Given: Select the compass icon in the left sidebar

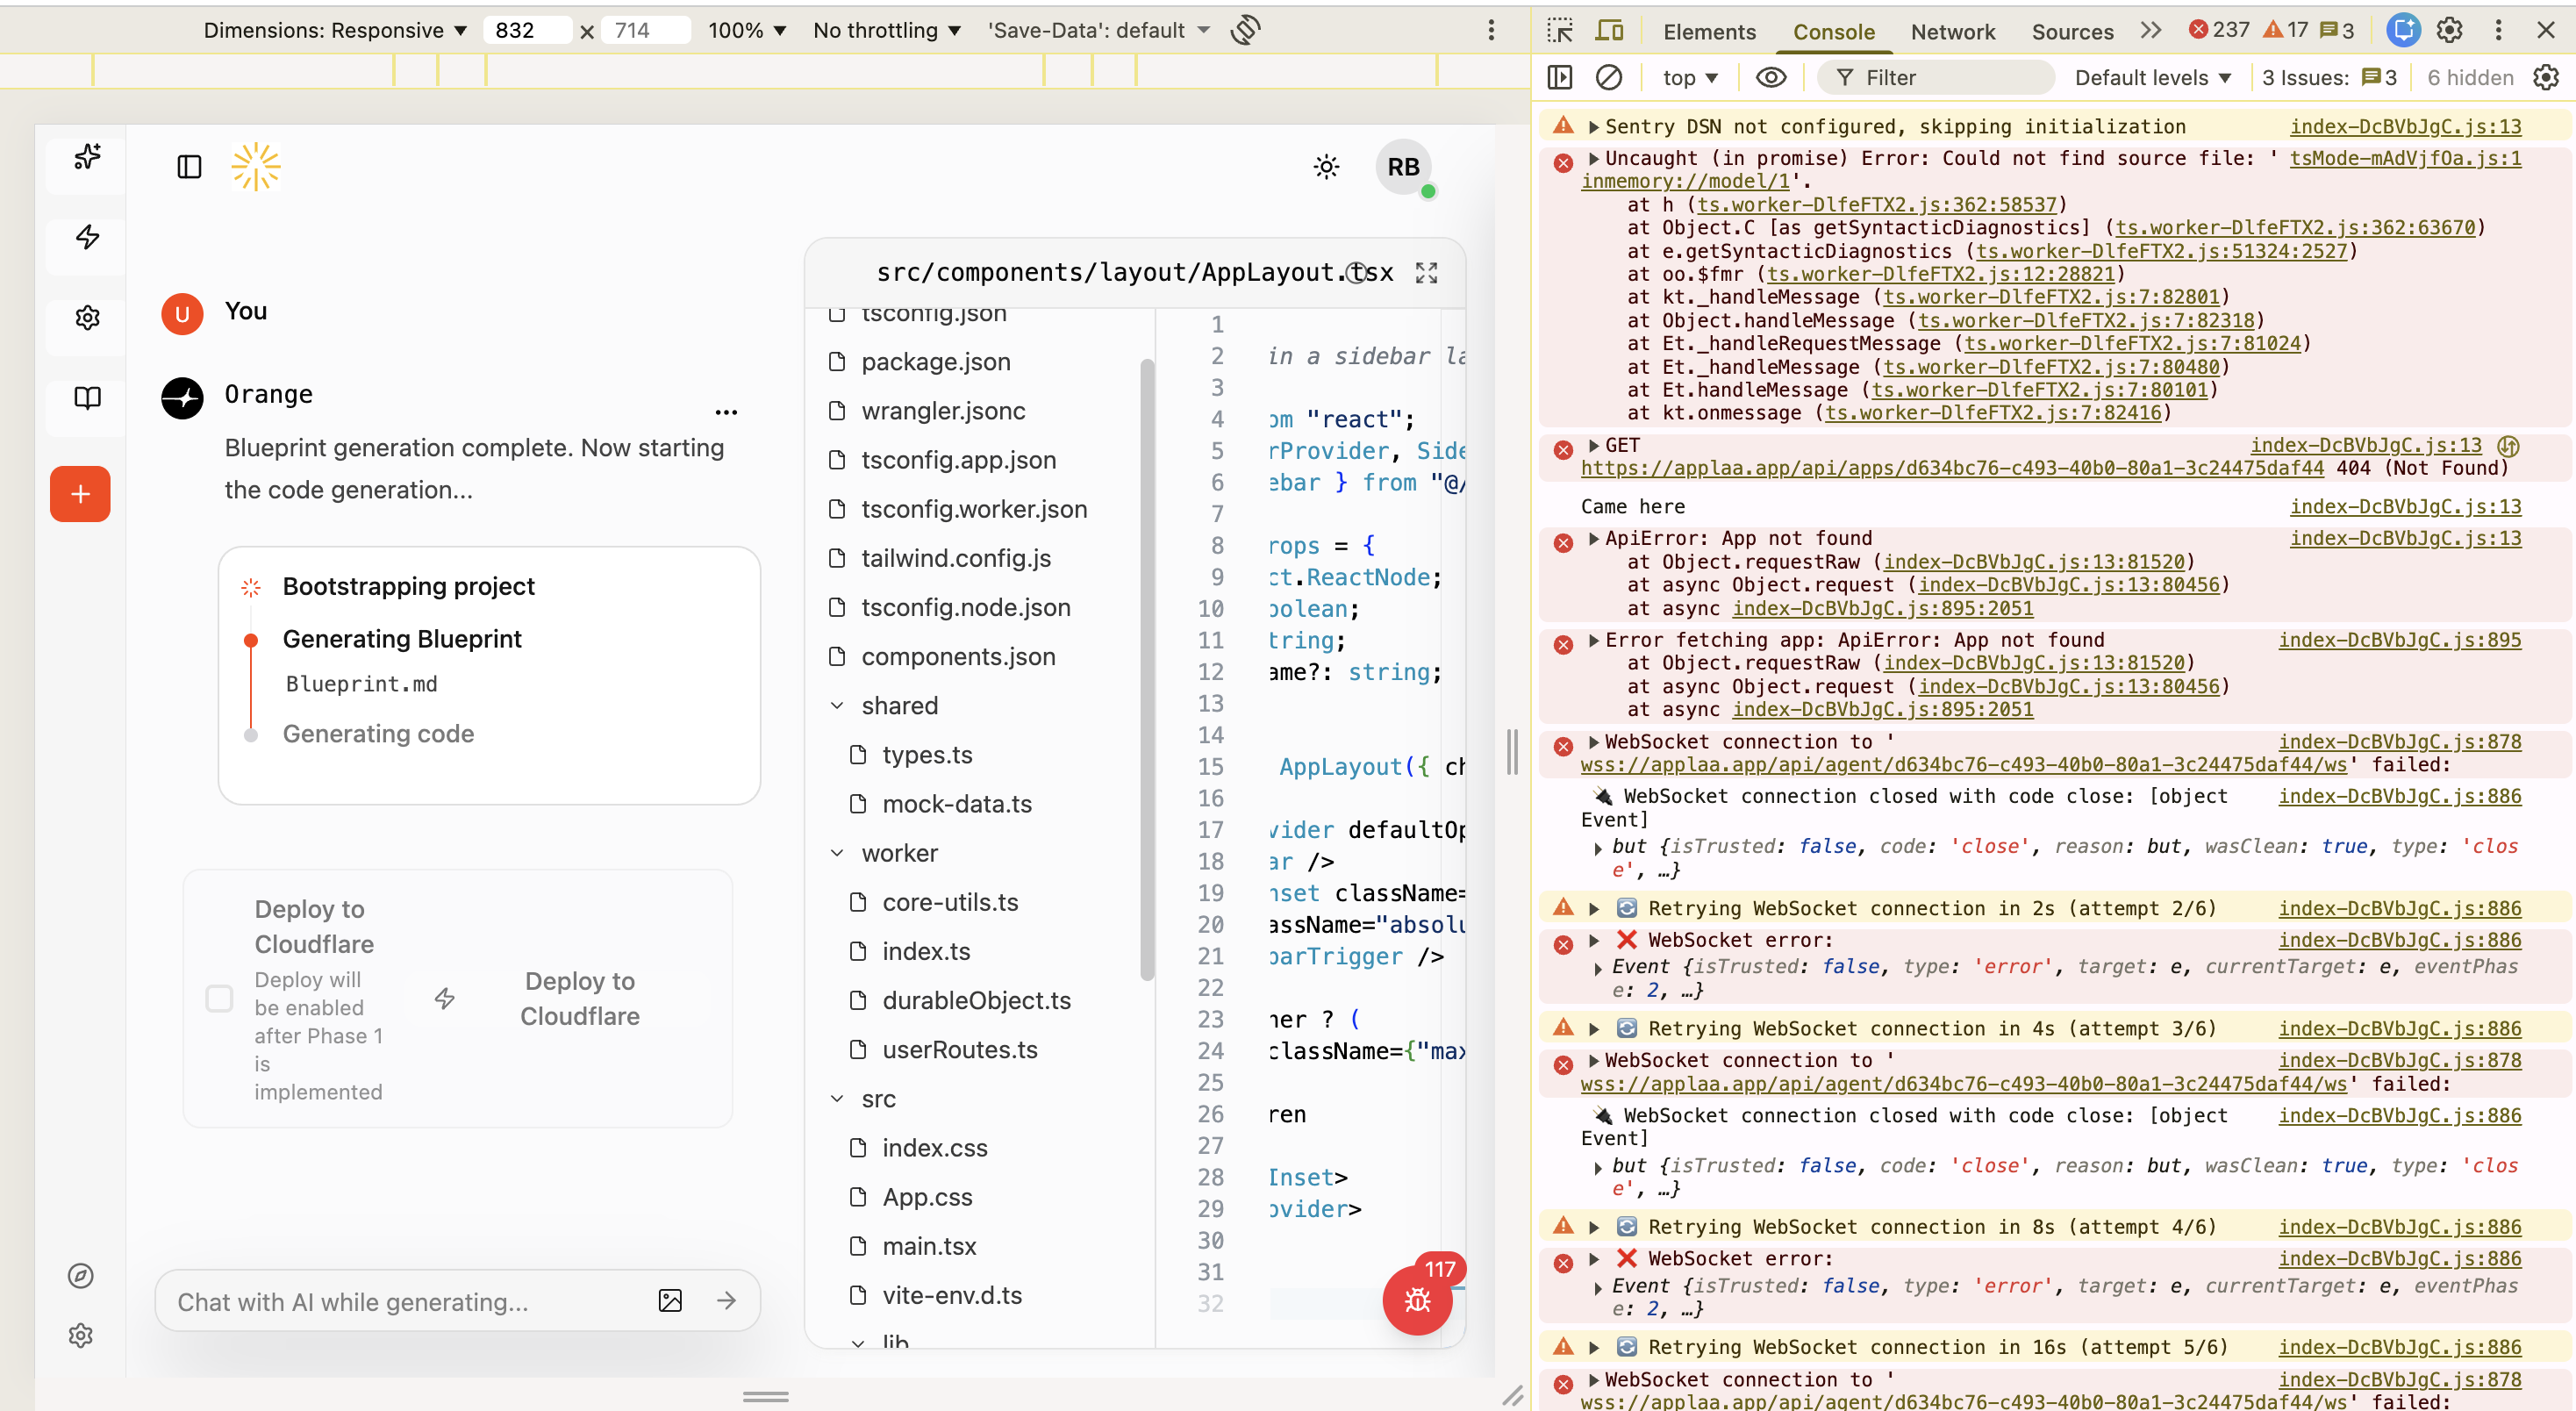Looking at the screenshot, I should pyautogui.click(x=81, y=1274).
